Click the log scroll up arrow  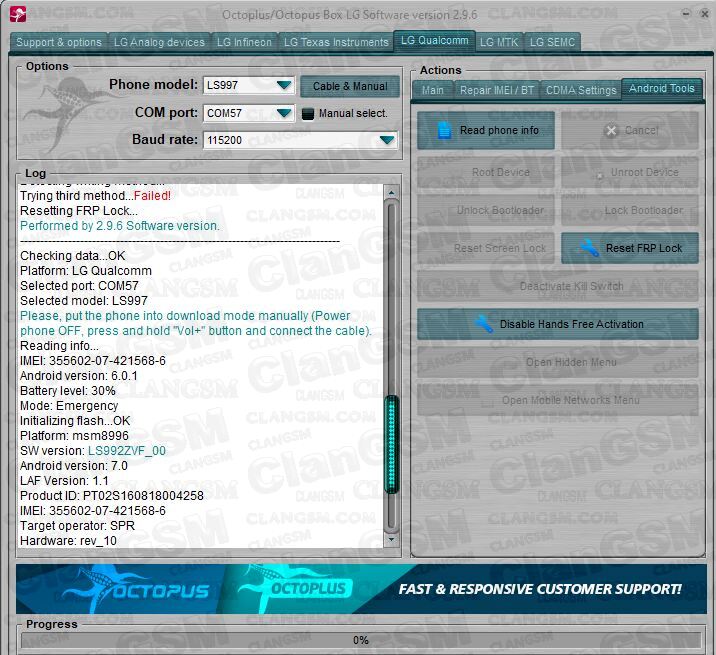pos(392,192)
